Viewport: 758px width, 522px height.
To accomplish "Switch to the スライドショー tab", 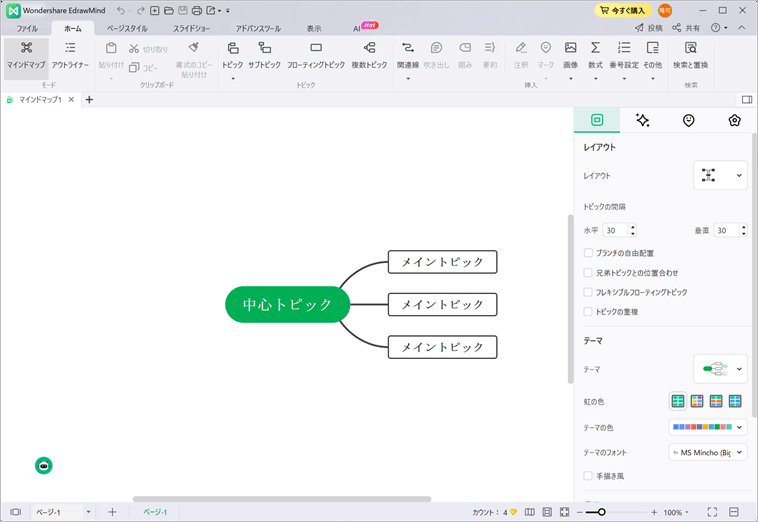I will [x=191, y=29].
